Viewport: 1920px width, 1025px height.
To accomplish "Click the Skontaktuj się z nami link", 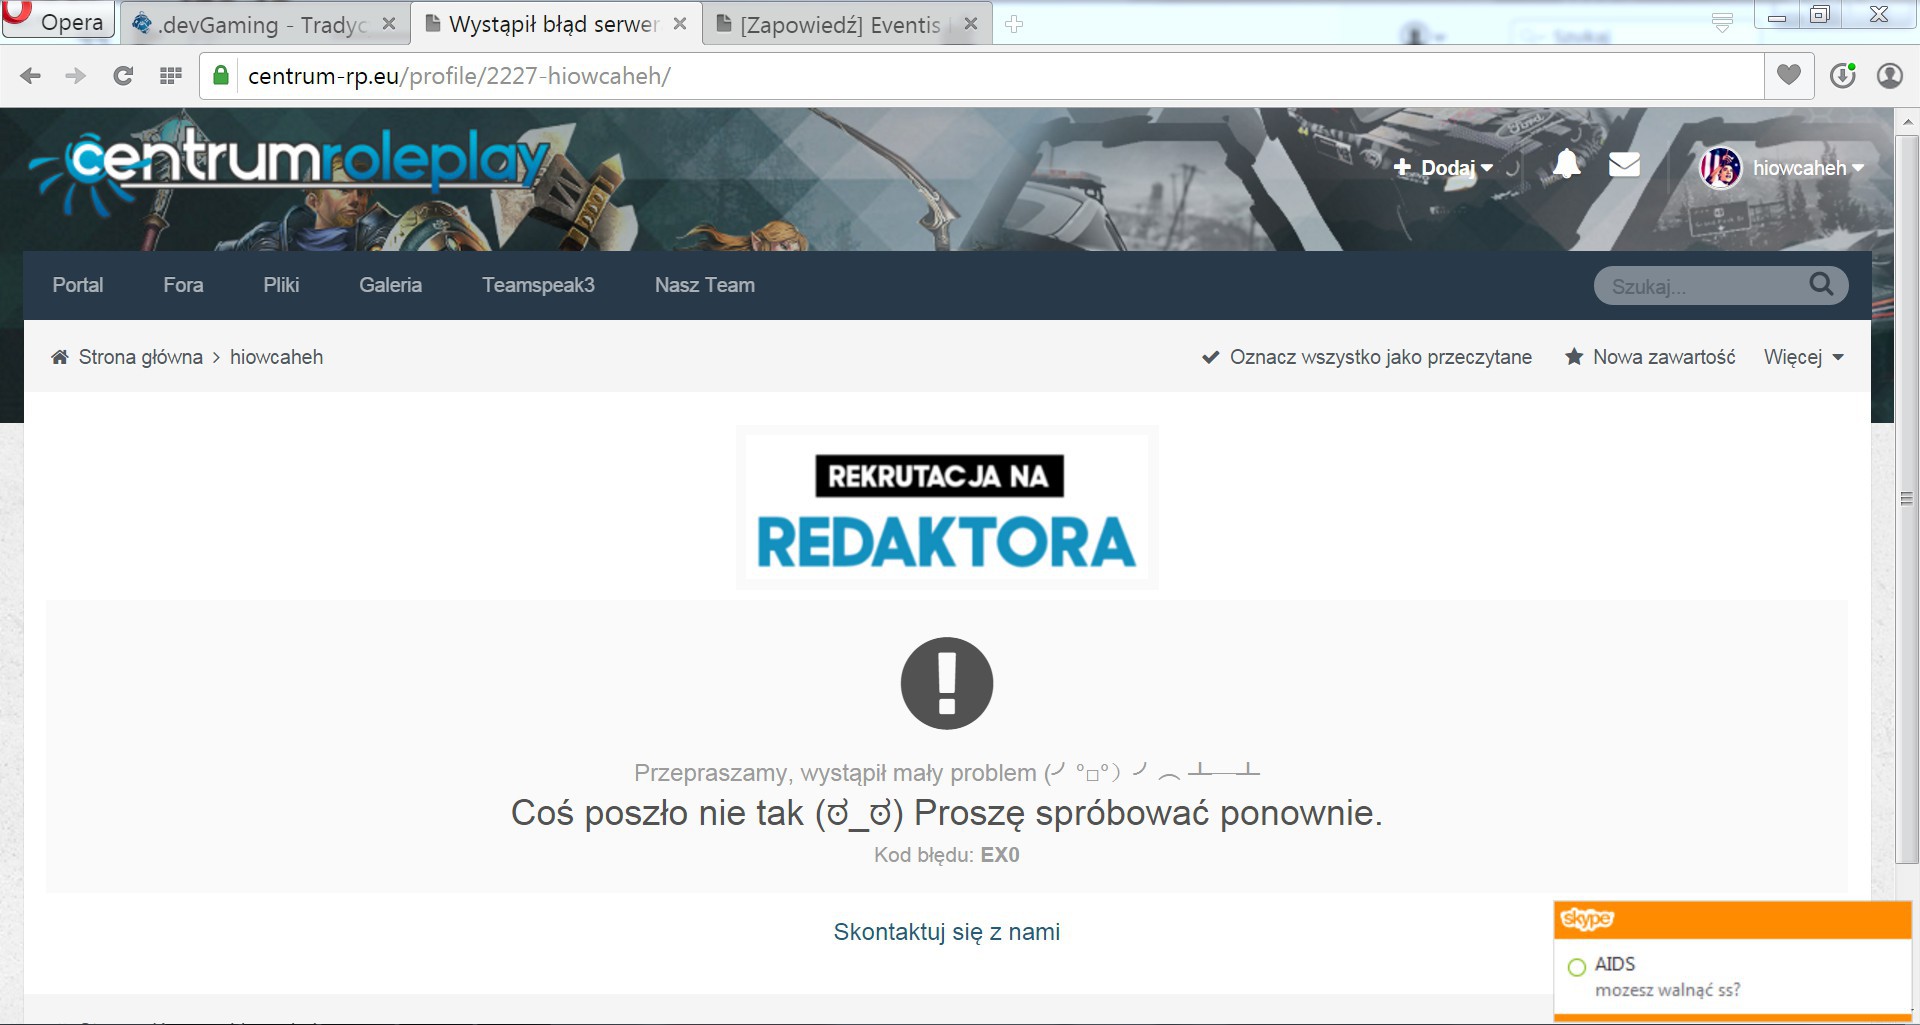I will [x=946, y=932].
